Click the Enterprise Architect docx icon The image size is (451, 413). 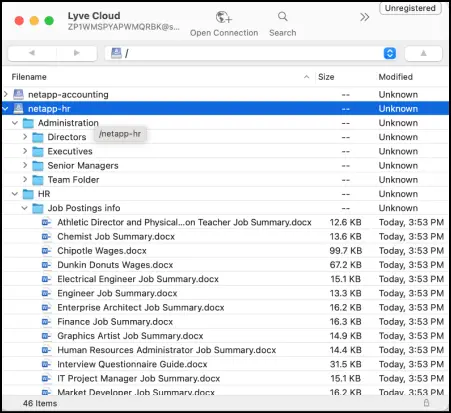47,307
